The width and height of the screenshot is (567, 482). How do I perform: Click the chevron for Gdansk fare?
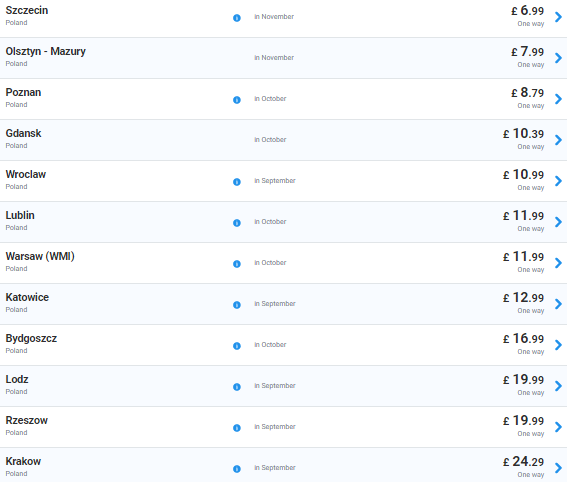point(558,140)
